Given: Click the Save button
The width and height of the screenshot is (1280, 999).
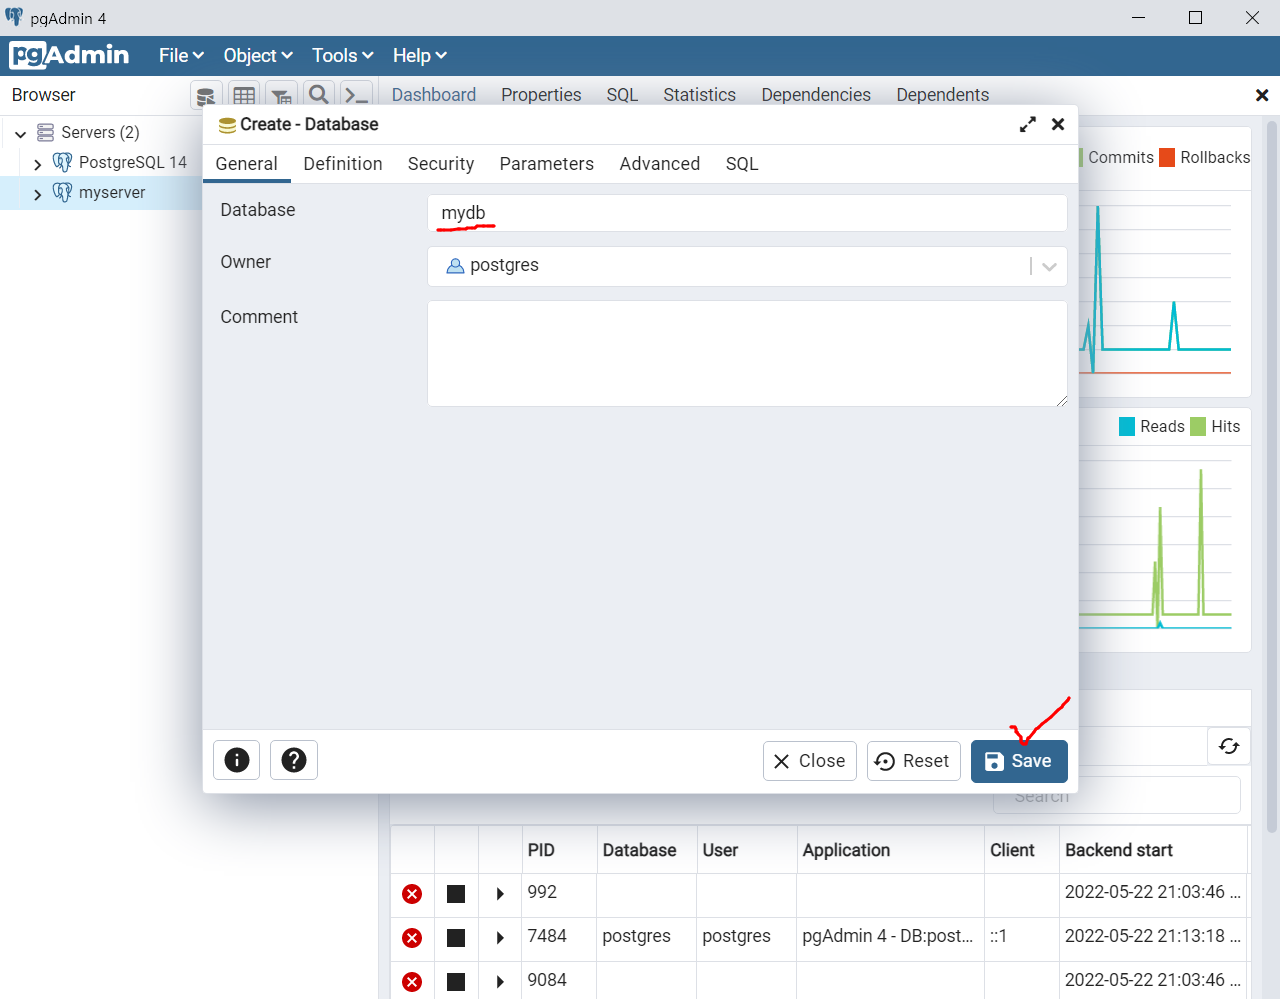Looking at the screenshot, I should (x=1019, y=761).
